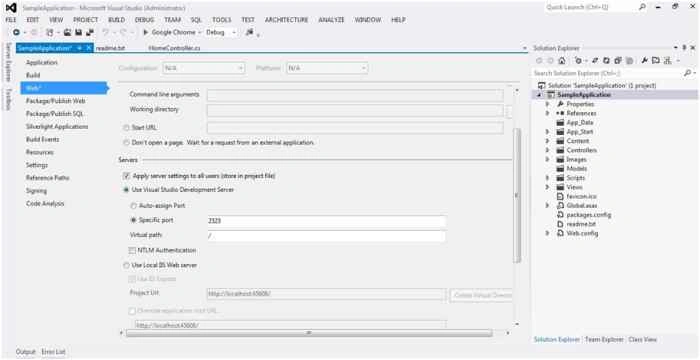Screen dimensions: 700x360
Task: Click the Pending Changes Filter icon
Action: [x=579, y=60]
